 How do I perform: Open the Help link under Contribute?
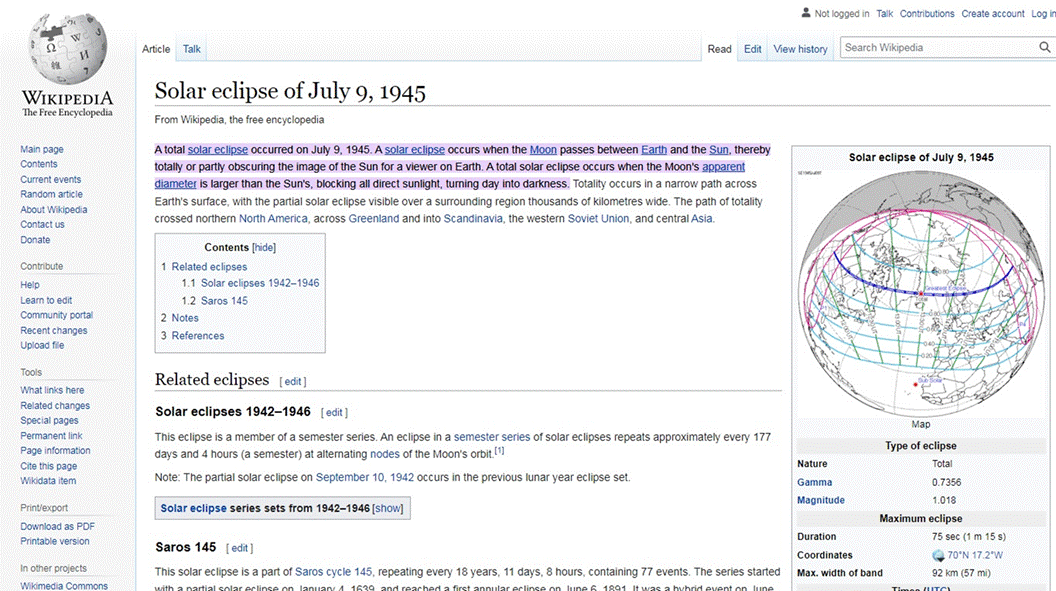[x=30, y=285]
